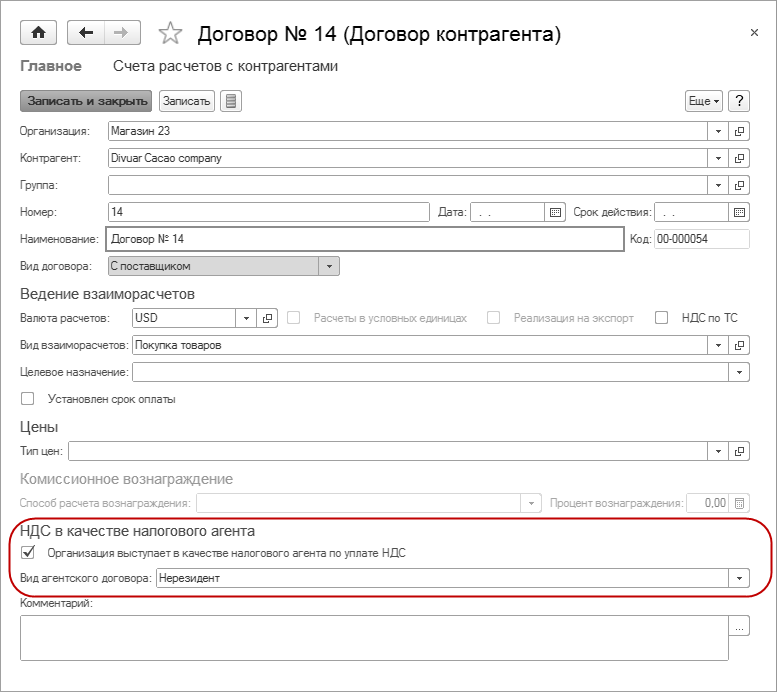Expand the Вид агентского договора dropdown
This screenshot has width=777, height=692.
coord(739,578)
